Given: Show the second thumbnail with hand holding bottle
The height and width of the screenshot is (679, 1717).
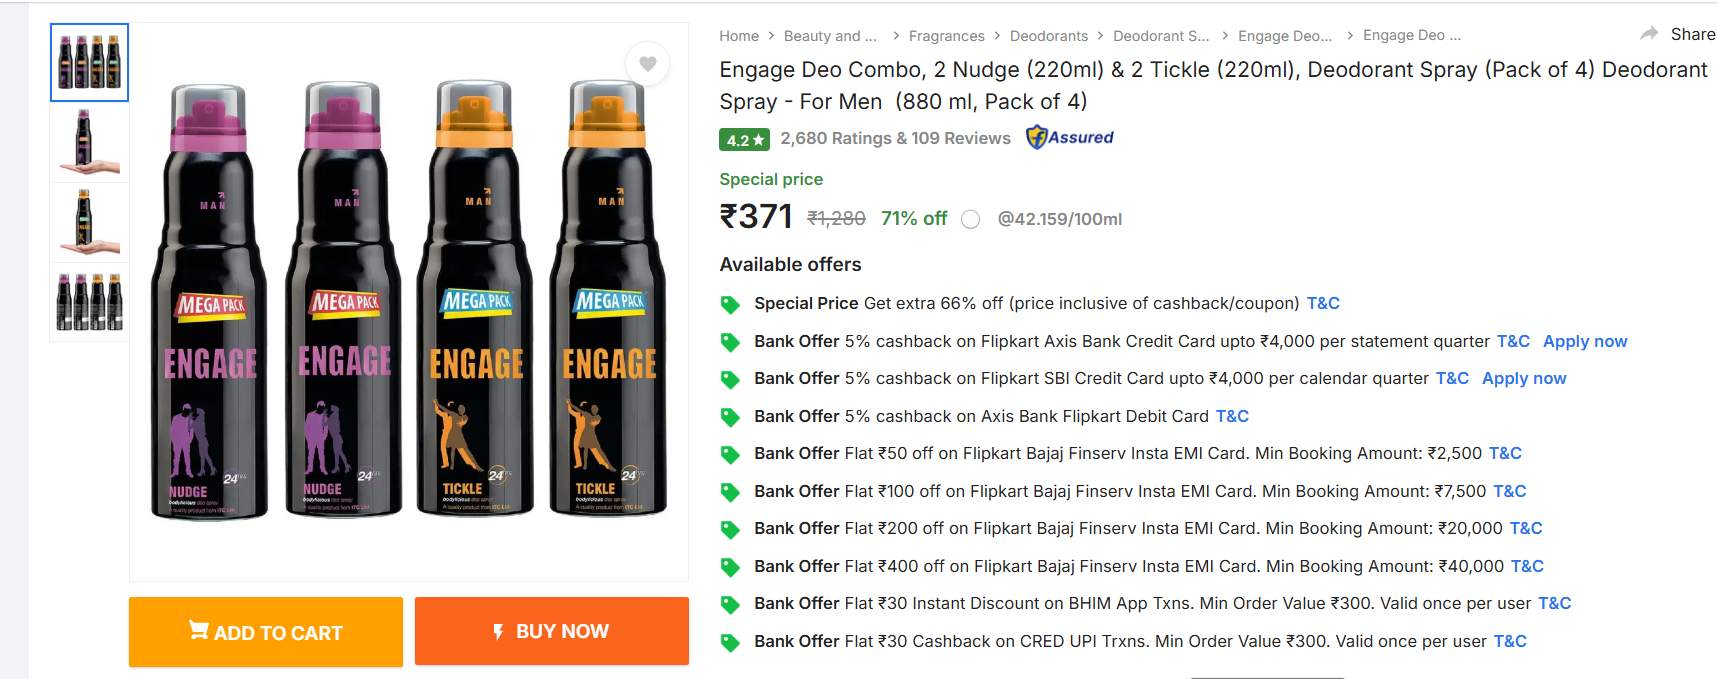Looking at the screenshot, I should (90, 142).
